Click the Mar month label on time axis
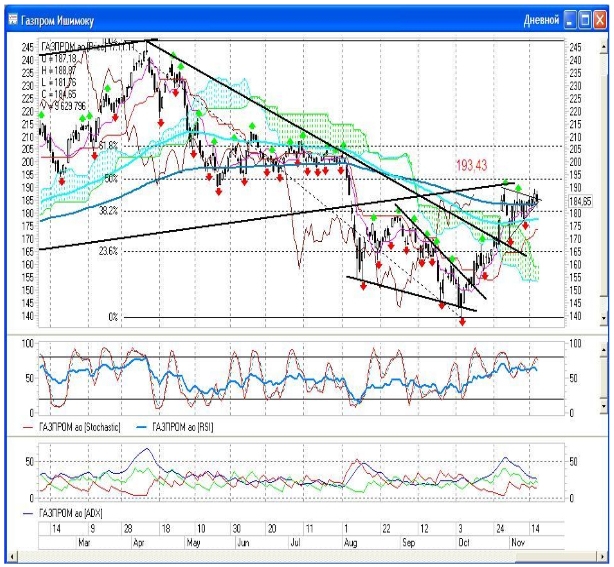The width and height of the screenshot is (614, 567). [84, 543]
